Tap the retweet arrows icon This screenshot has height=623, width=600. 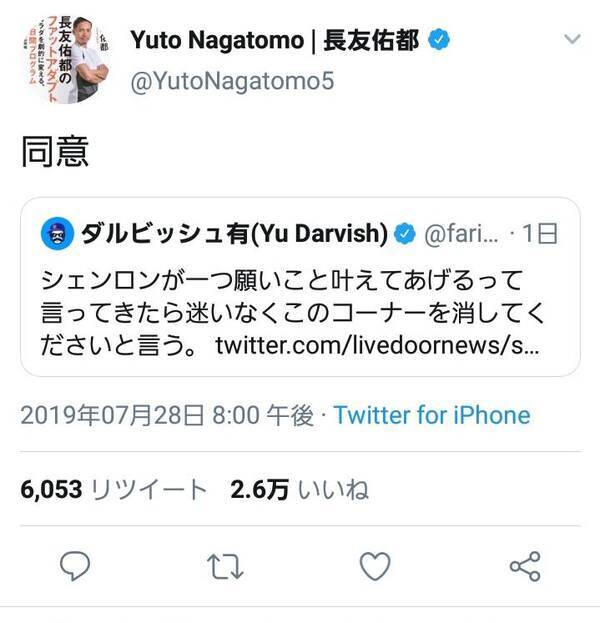point(225,567)
